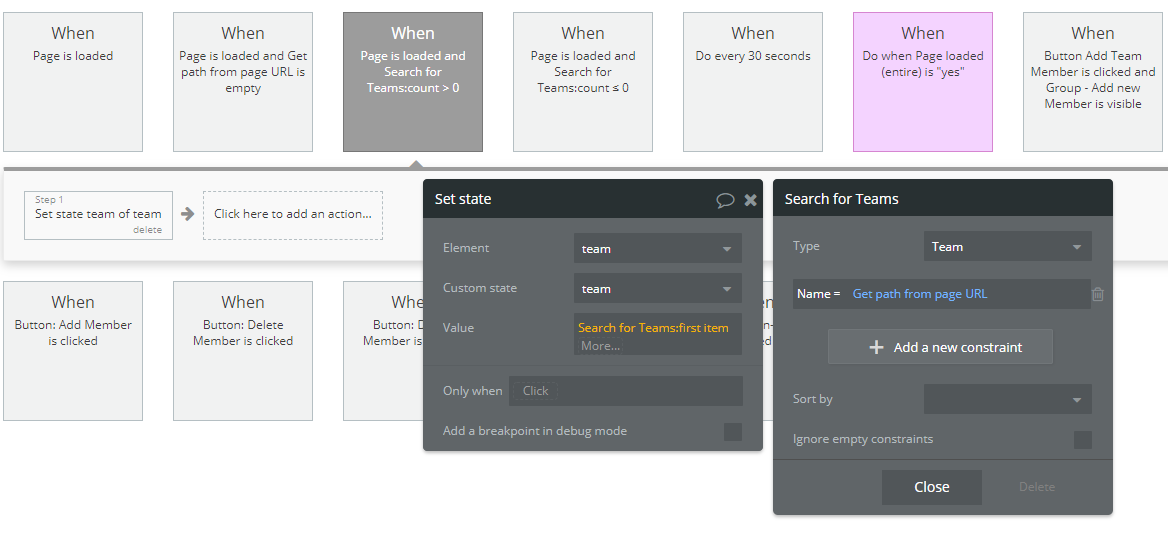Screen dimensions: 1168x552
Task: Click 'Get path from page URL' constraint value
Action: [920, 294]
